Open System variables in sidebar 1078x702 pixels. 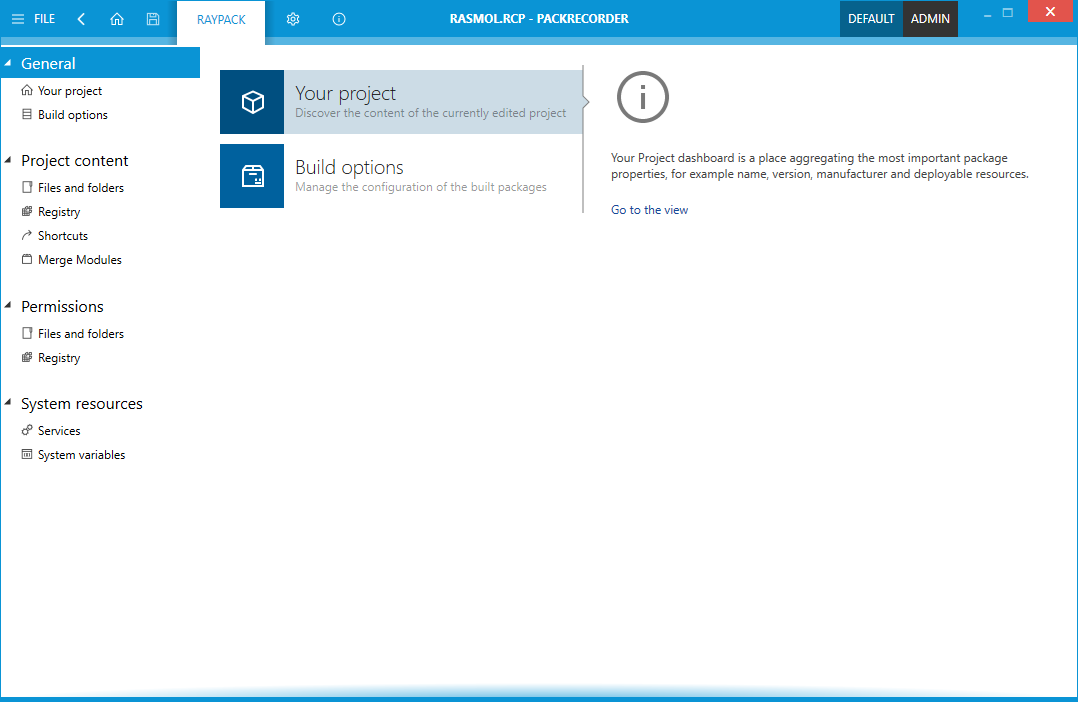tap(81, 455)
